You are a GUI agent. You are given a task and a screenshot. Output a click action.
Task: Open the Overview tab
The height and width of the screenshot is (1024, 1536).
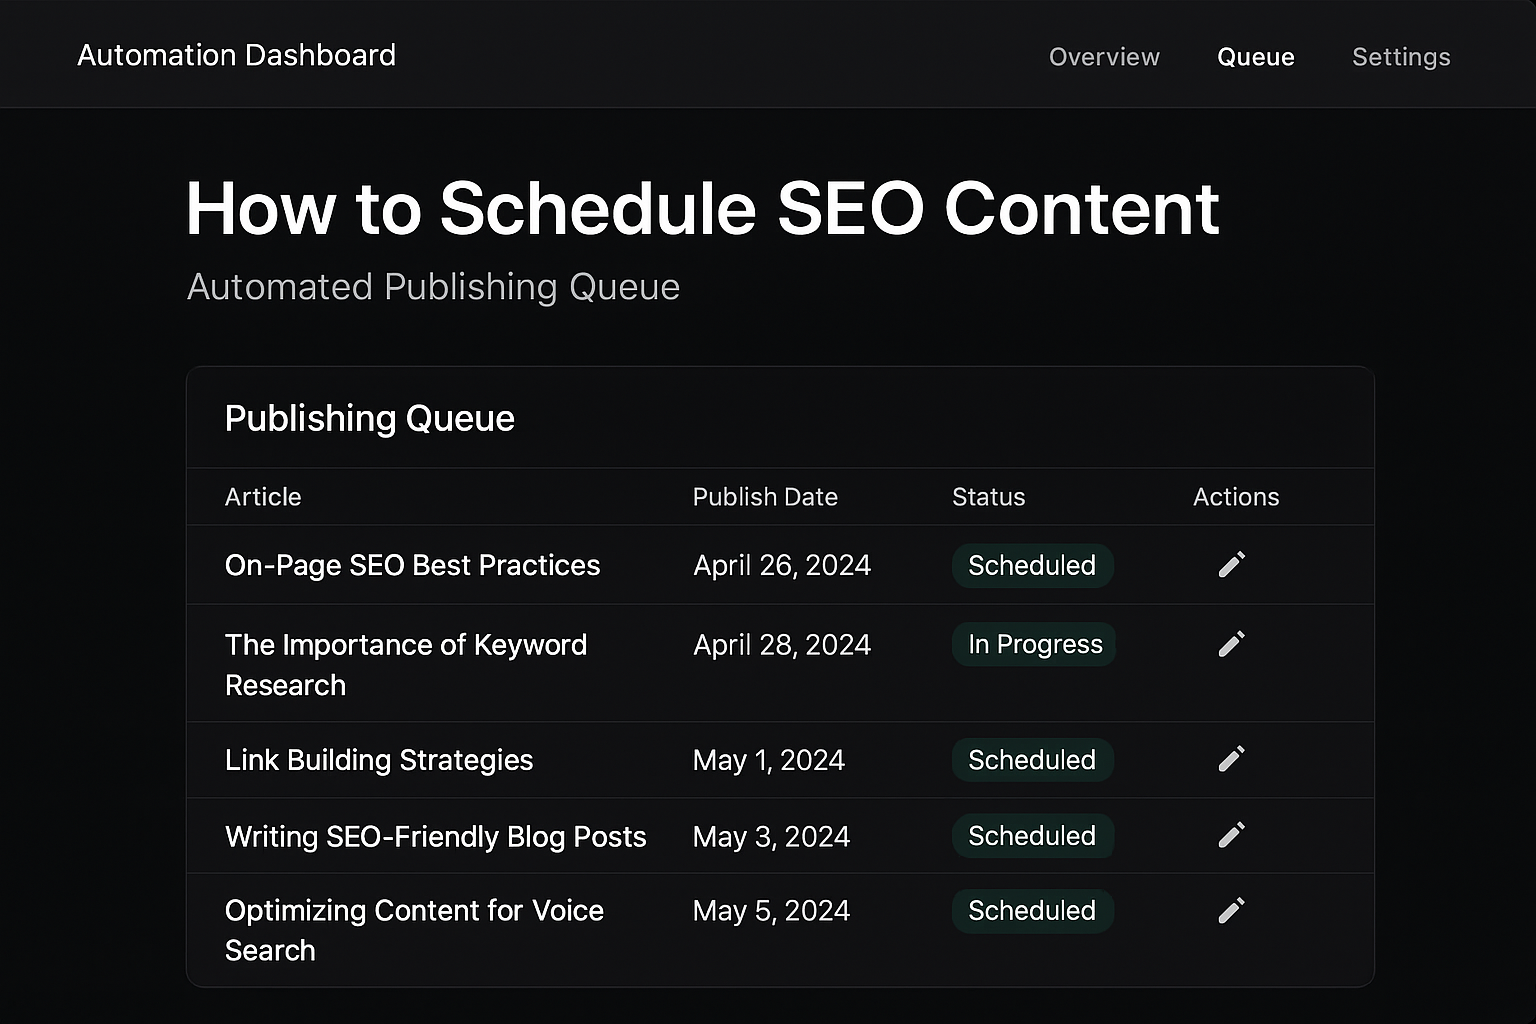(x=1104, y=57)
